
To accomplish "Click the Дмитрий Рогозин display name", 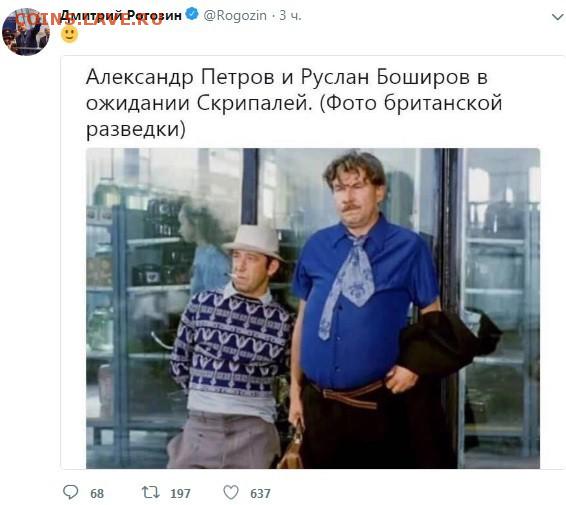I will 121,15.
